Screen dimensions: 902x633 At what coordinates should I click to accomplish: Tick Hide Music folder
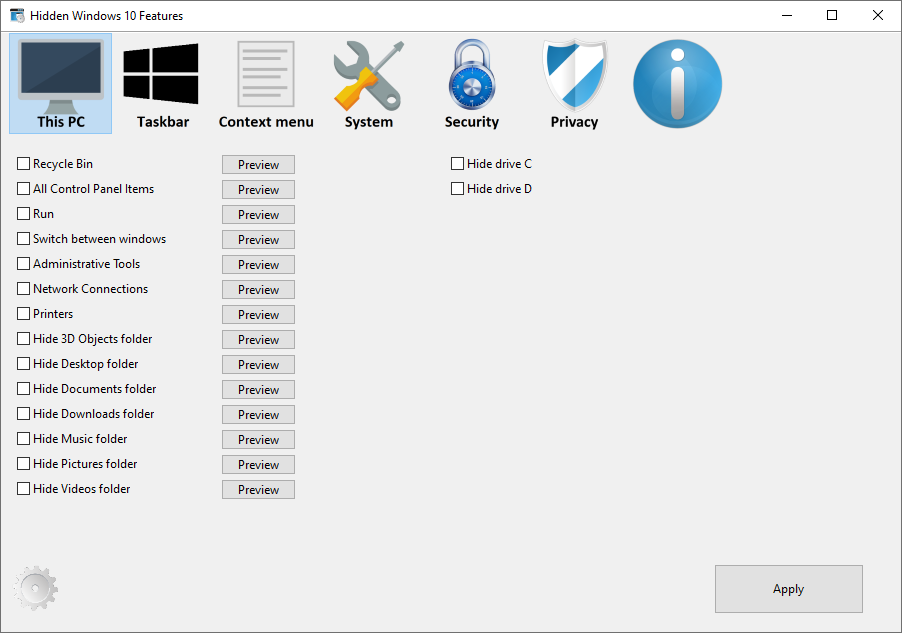coord(24,439)
